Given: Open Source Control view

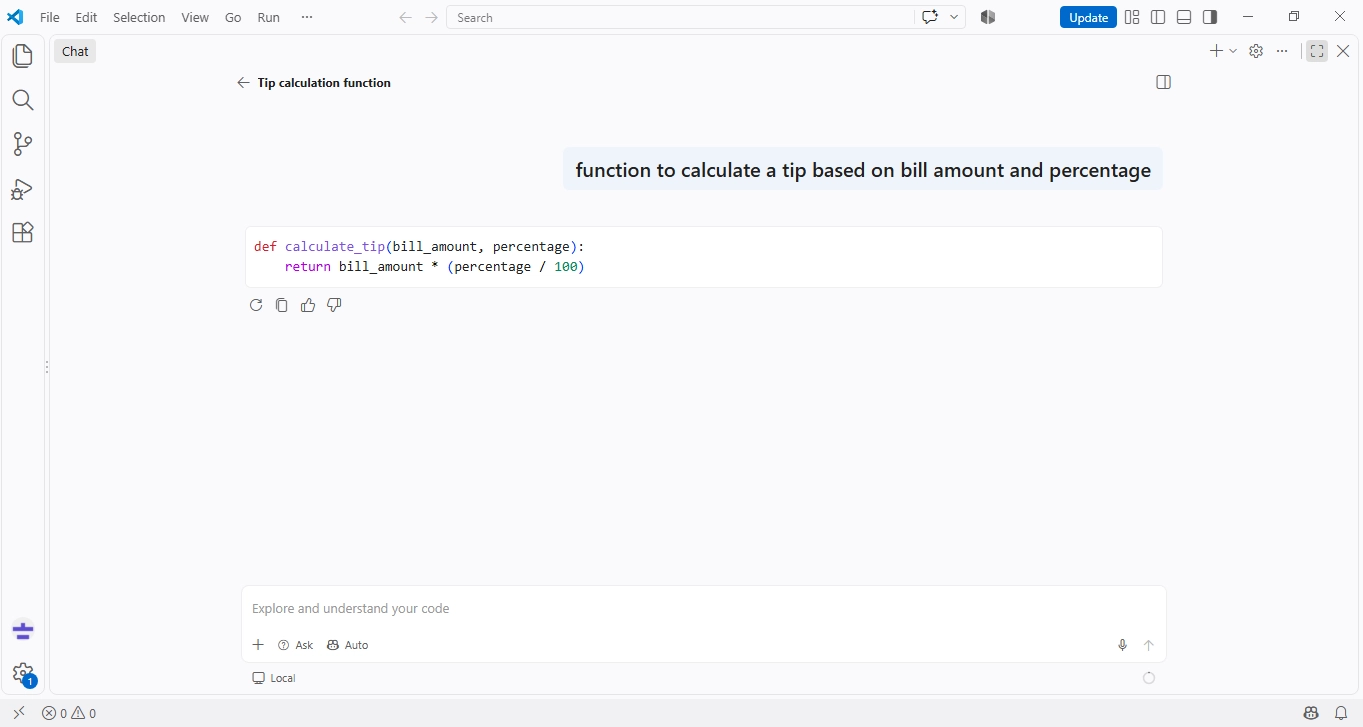Looking at the screenshot, I should [22, 144].
